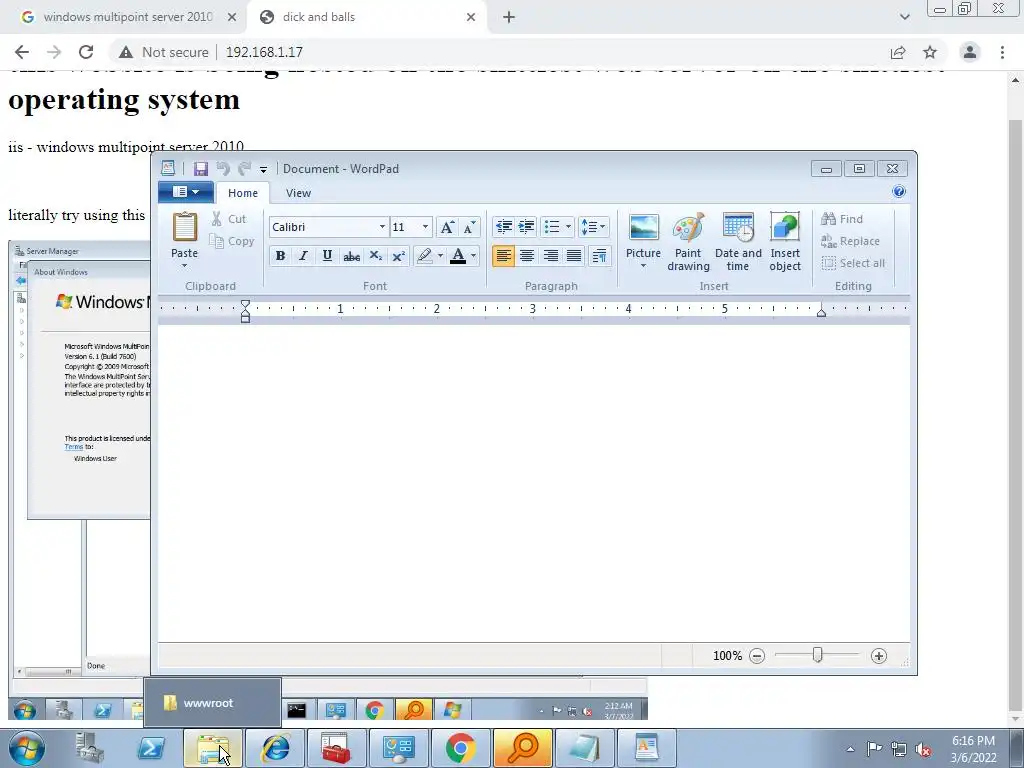Open the blue WordPad file menu button
The height and width of the screenshot is (768, 1024).
tap(186, 192)
